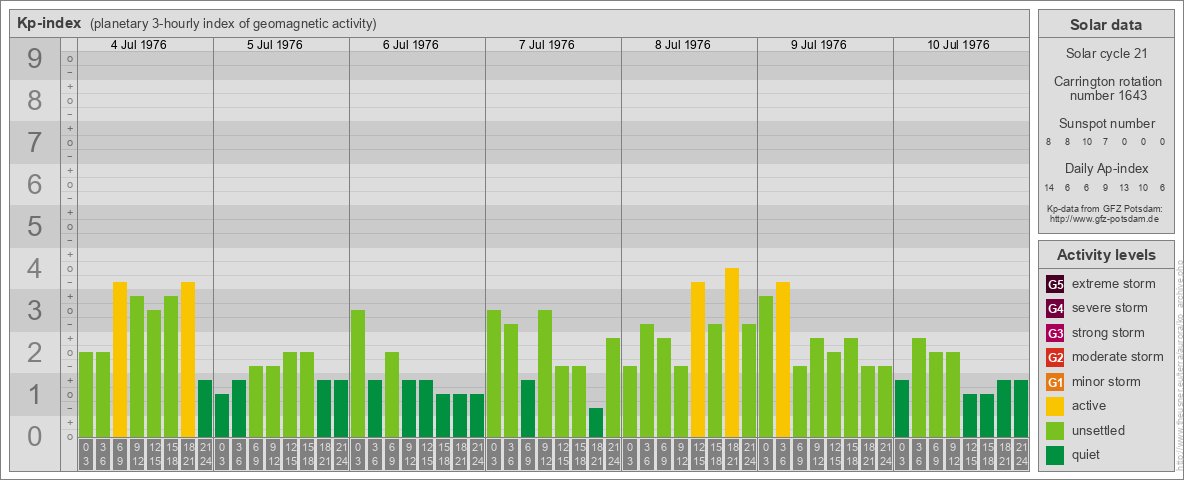Image resolution: width=1184 pixels, height=480 pixels.
Task: Click the Activity levels panel heading
Action: tap(1105, 255)
